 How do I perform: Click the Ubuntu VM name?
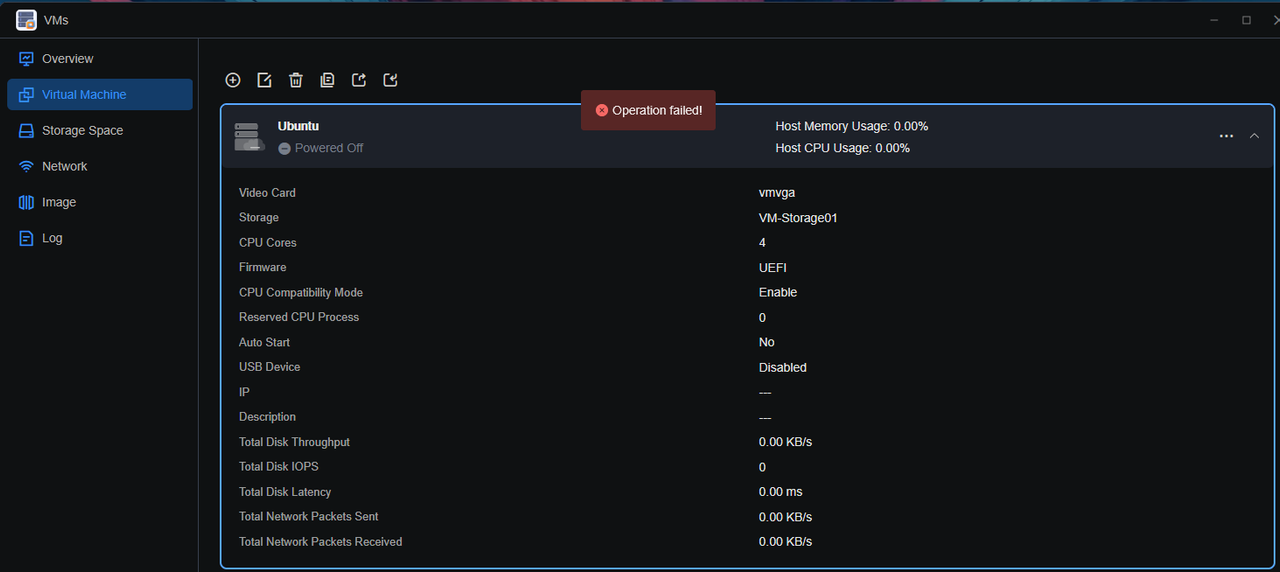(298, 126)
